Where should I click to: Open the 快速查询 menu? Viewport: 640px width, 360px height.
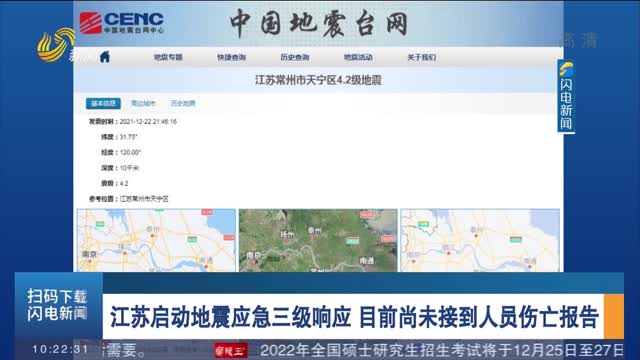click(x=231, y=57)
